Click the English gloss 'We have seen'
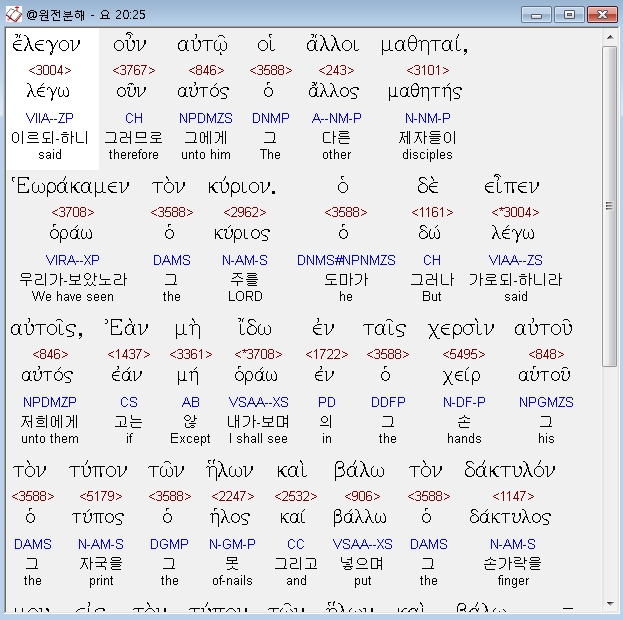 coord(73,296)
